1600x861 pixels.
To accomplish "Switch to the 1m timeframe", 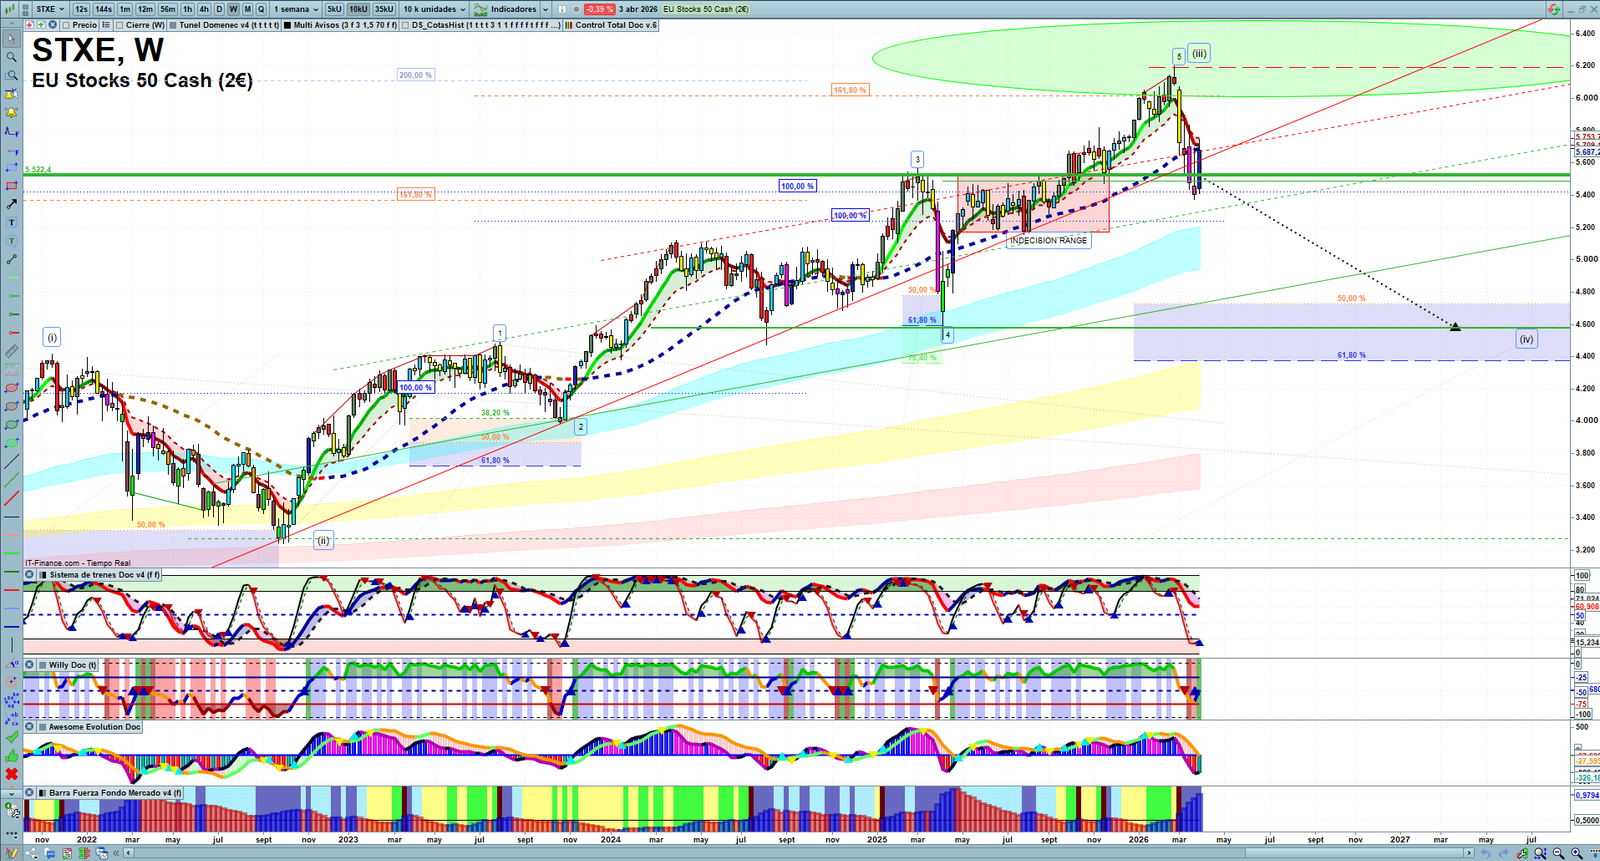I will [125, 9].
